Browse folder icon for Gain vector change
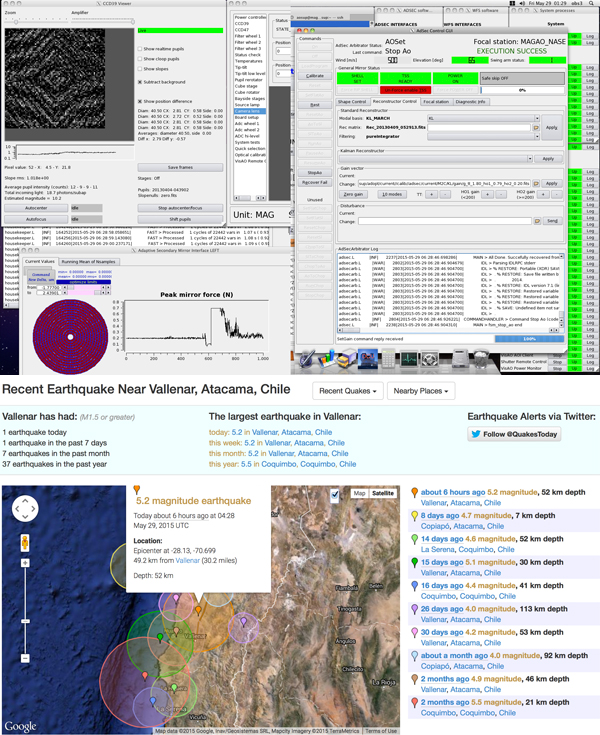The width and height of the screenshot is (600, 735). click(536, 183)
